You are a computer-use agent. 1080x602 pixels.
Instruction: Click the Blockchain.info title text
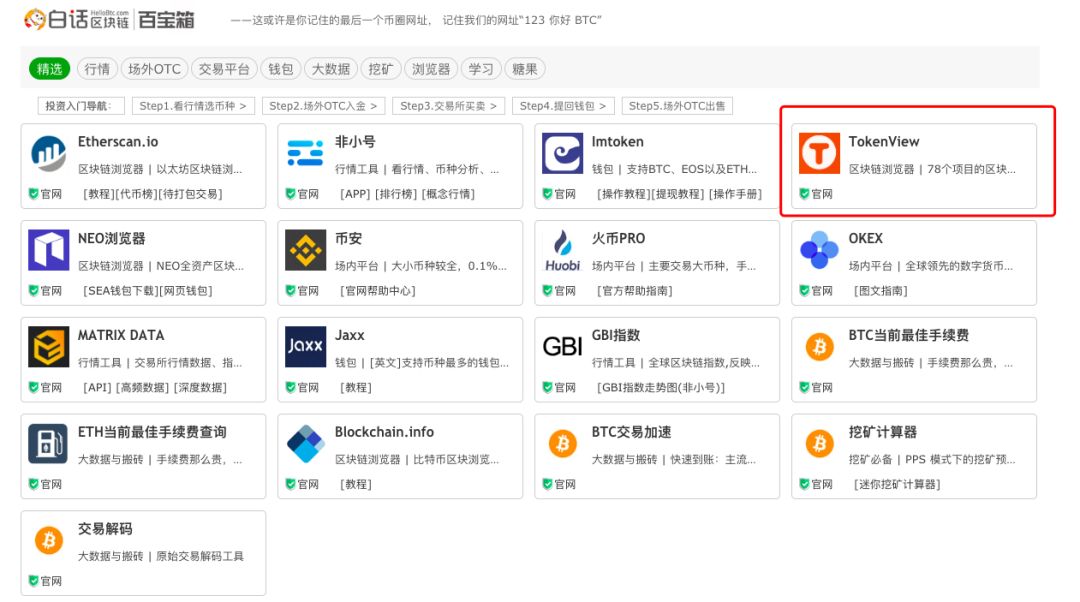pyautogui.click(x=384, y=432)
